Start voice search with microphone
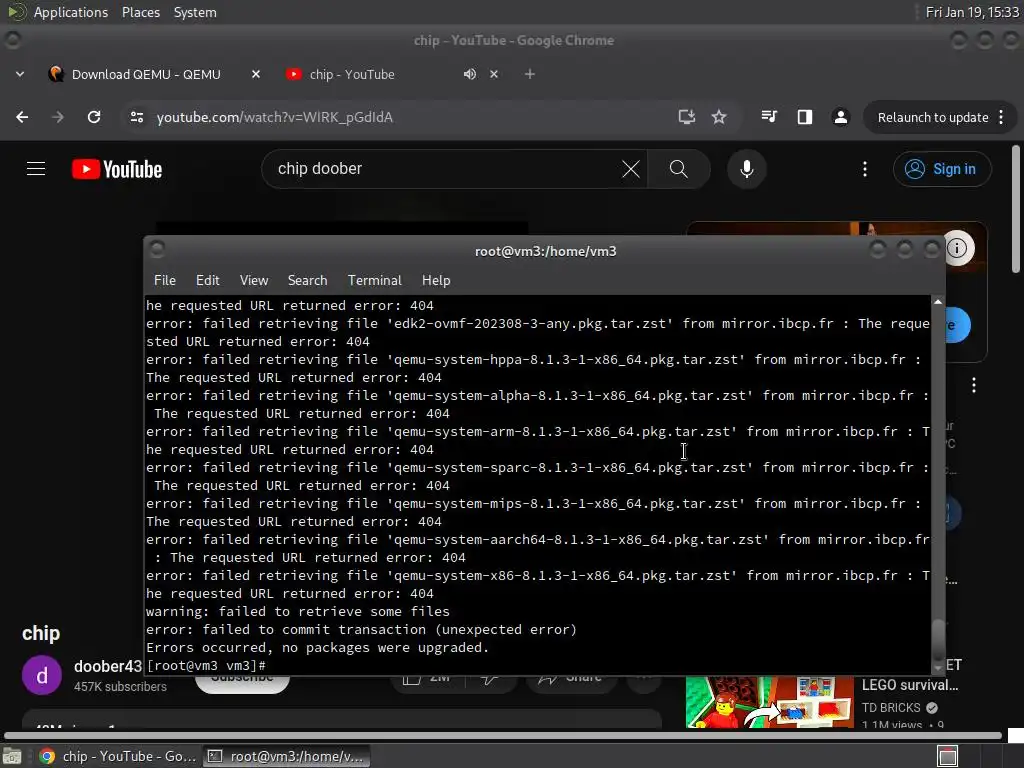 746,169
